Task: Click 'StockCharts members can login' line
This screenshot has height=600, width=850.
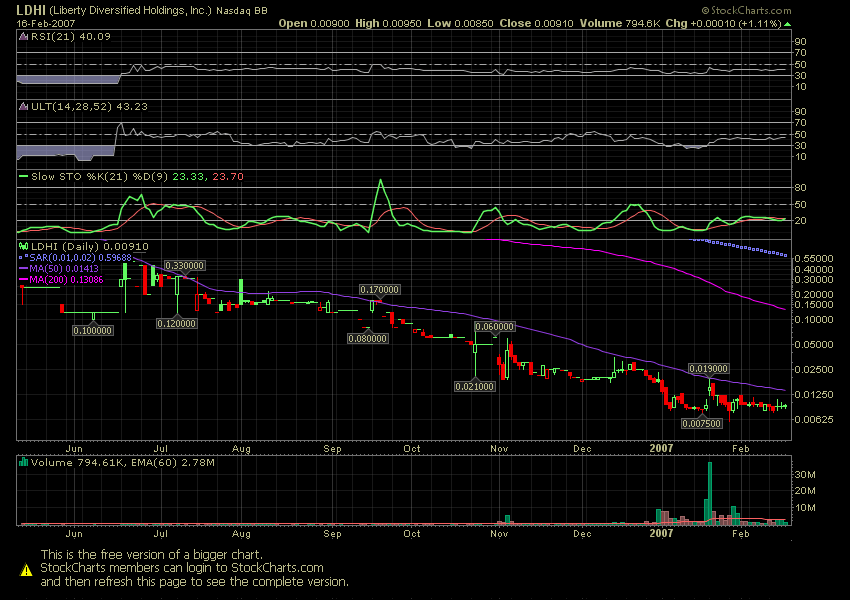Action: (x=182, y=568)
